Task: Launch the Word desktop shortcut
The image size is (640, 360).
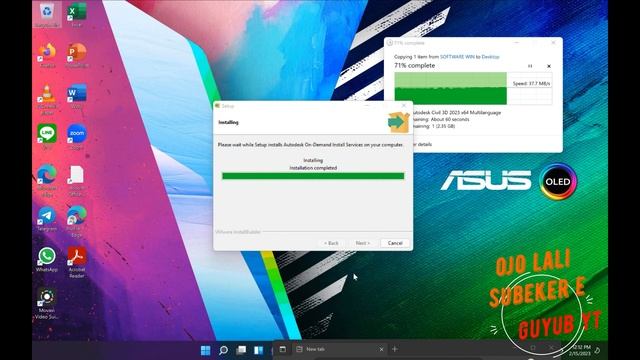Action: coord(76,96)
